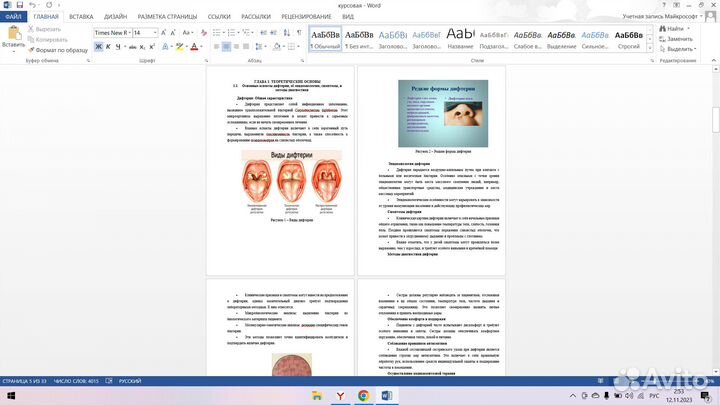720x405 pixels.
Task: Open the Change Case (Aa) dropdown
Action: pyautogui.click(x=187, y=33)
